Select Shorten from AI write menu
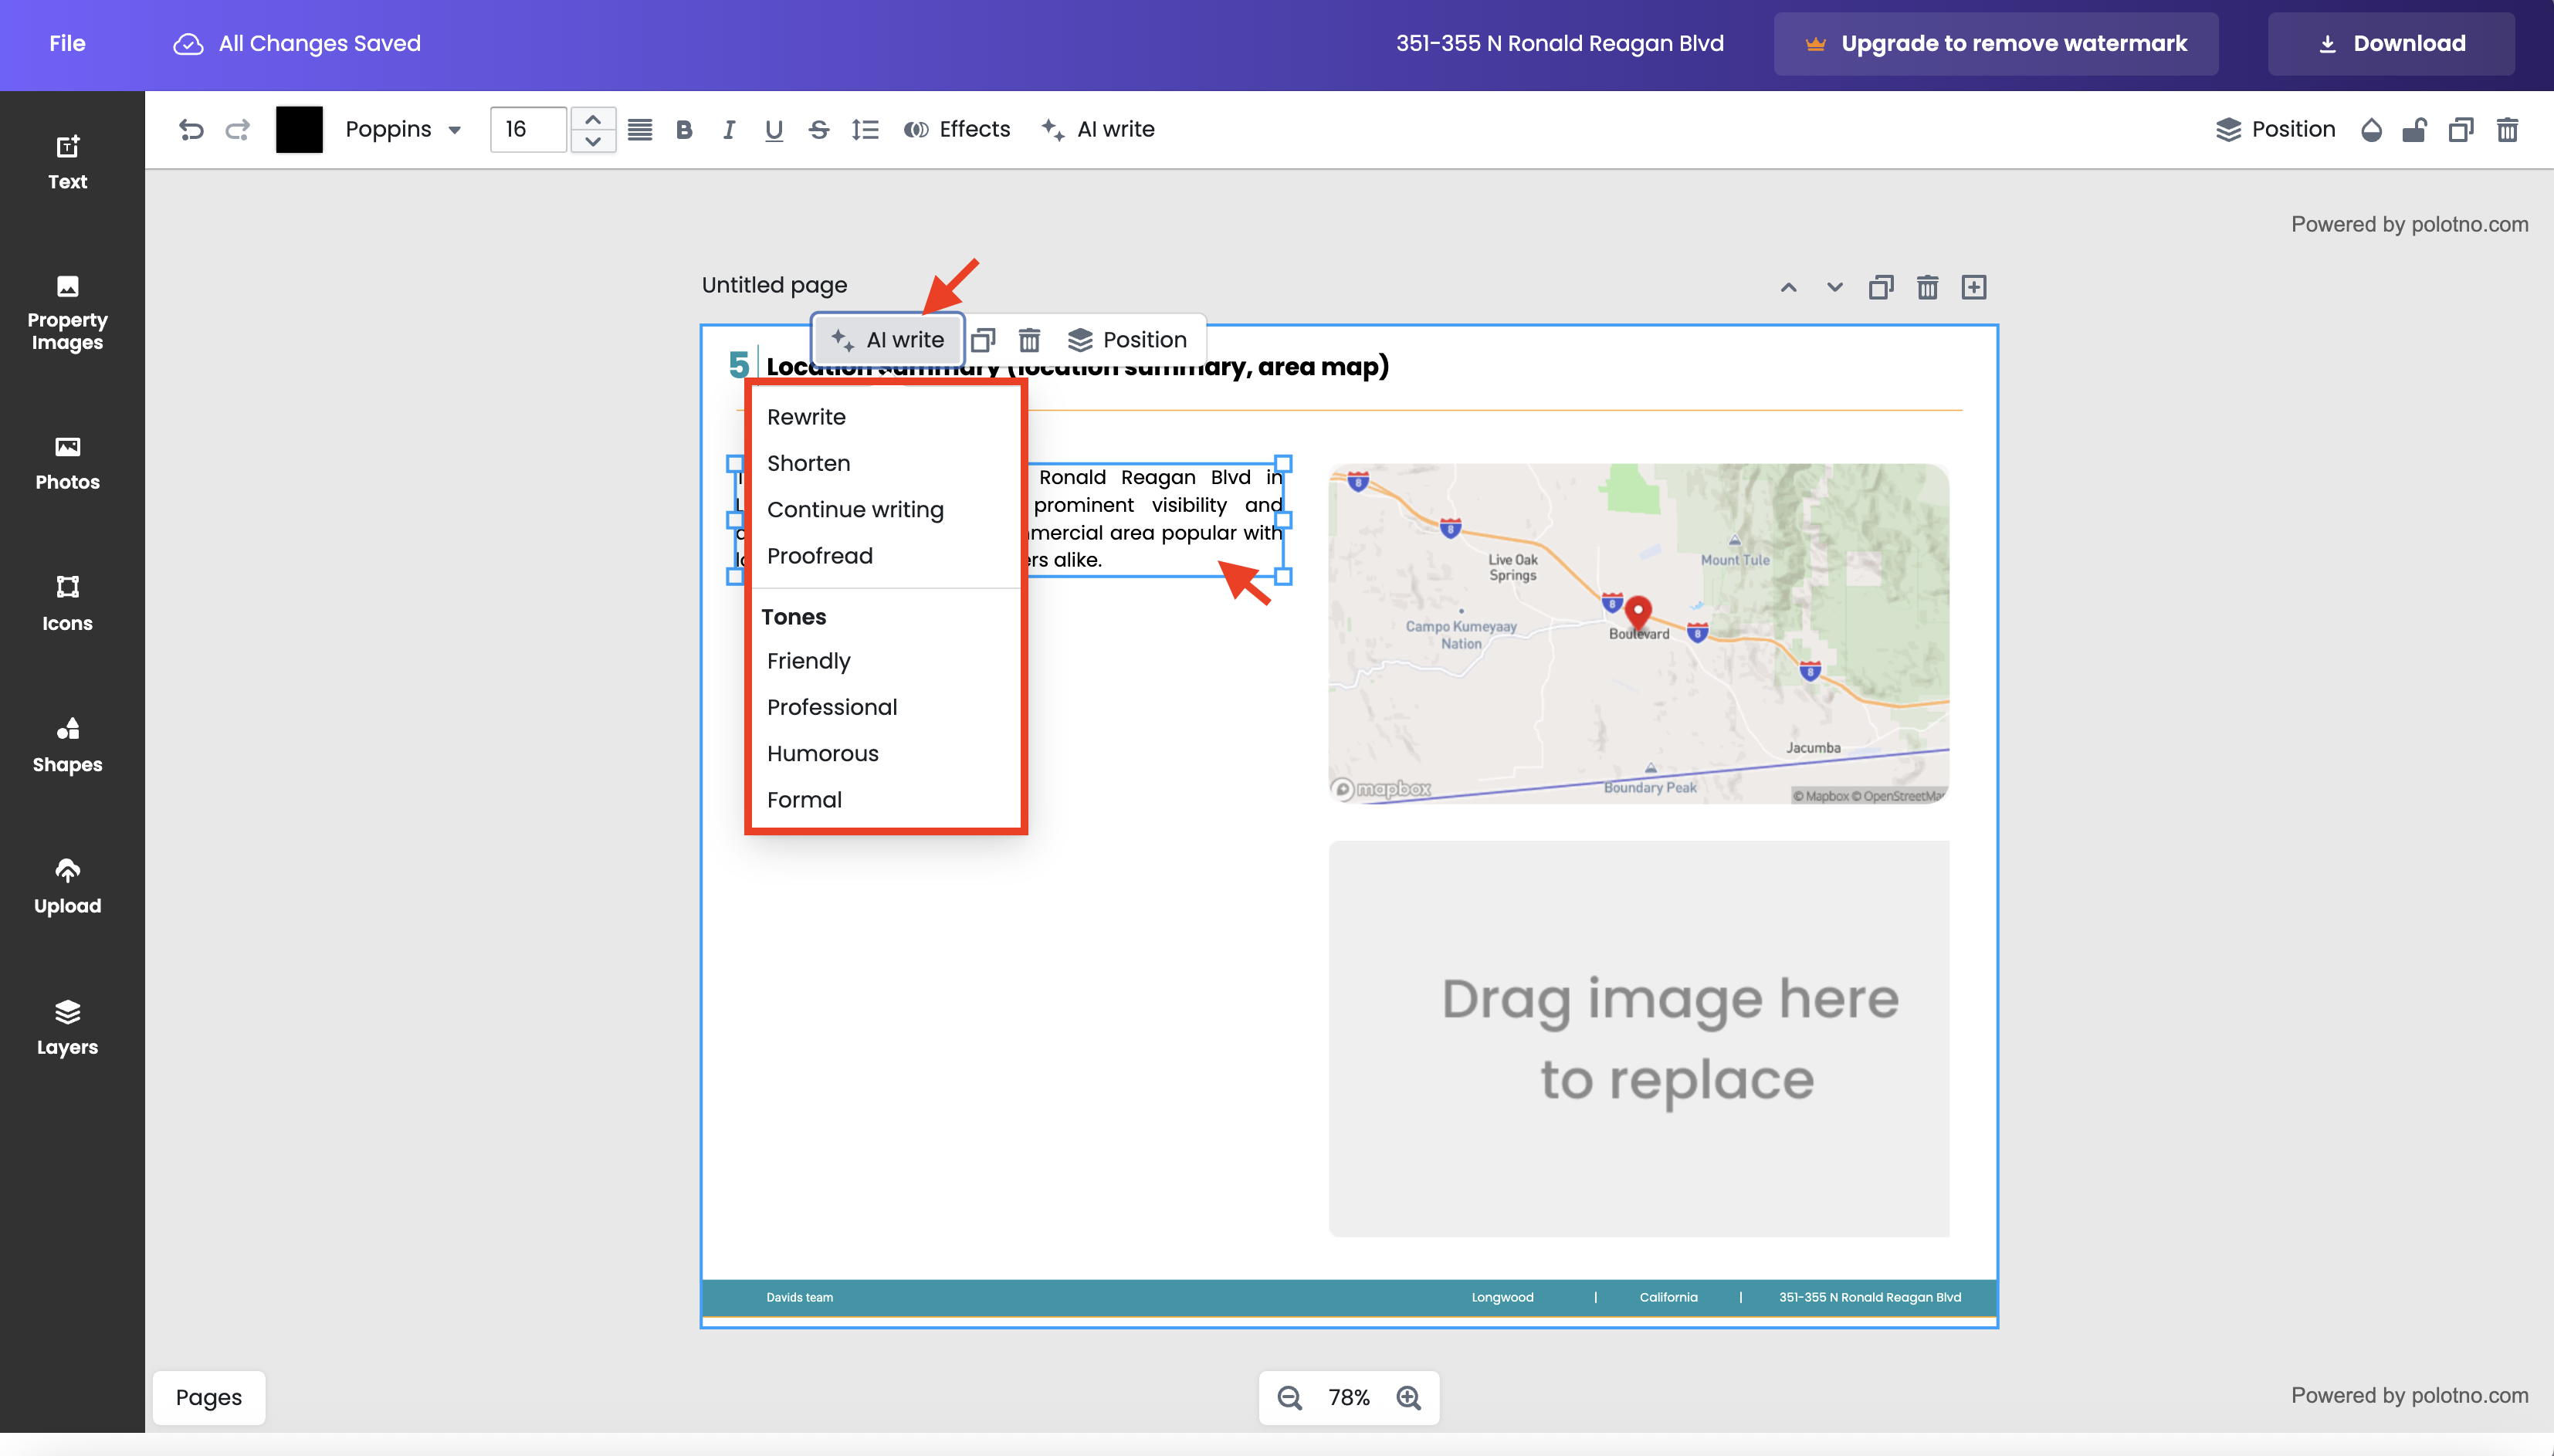 point(808,463)
